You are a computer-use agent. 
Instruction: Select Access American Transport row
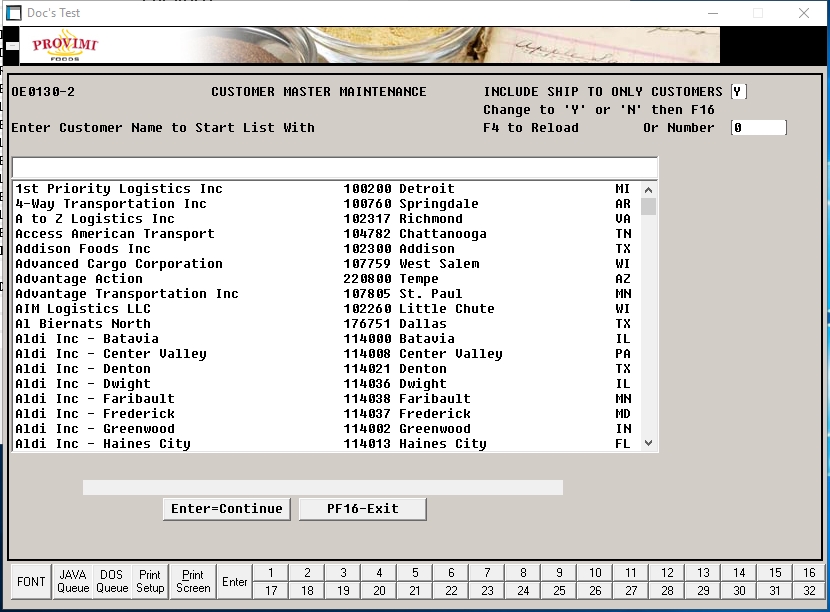click(x=326, y=233)
